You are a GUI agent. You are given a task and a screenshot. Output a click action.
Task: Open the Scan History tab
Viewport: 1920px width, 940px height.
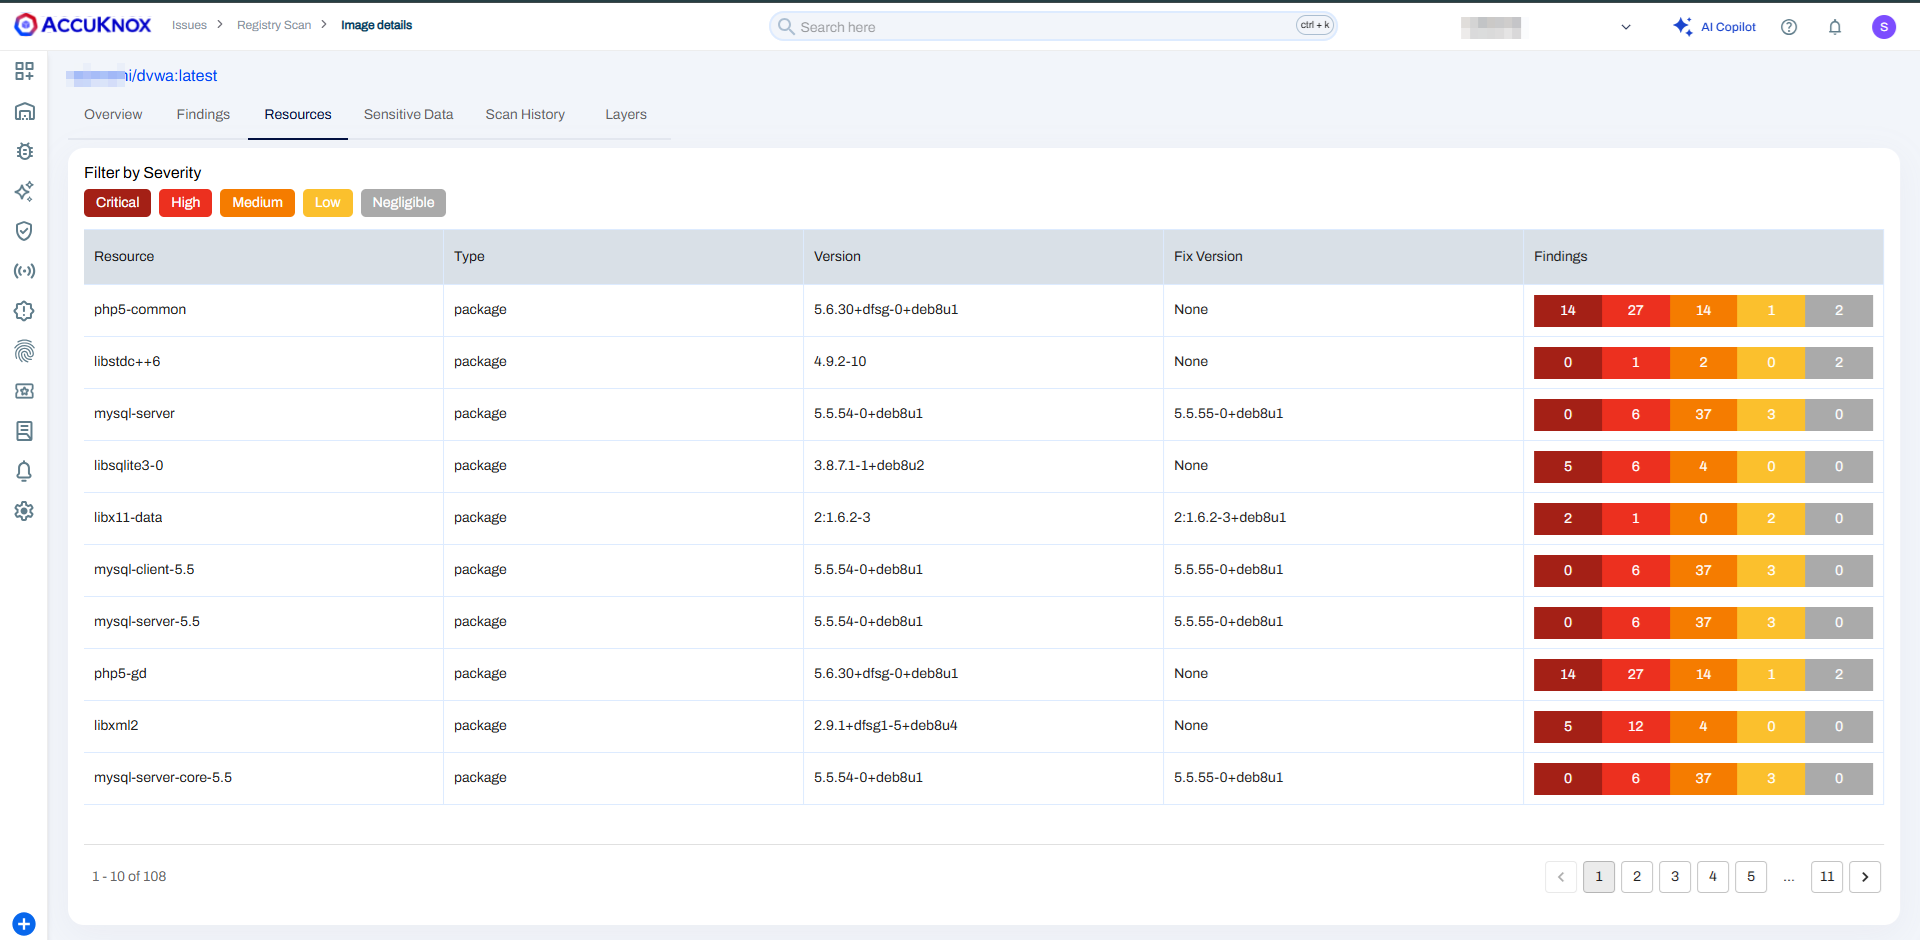tap(524, 114)
